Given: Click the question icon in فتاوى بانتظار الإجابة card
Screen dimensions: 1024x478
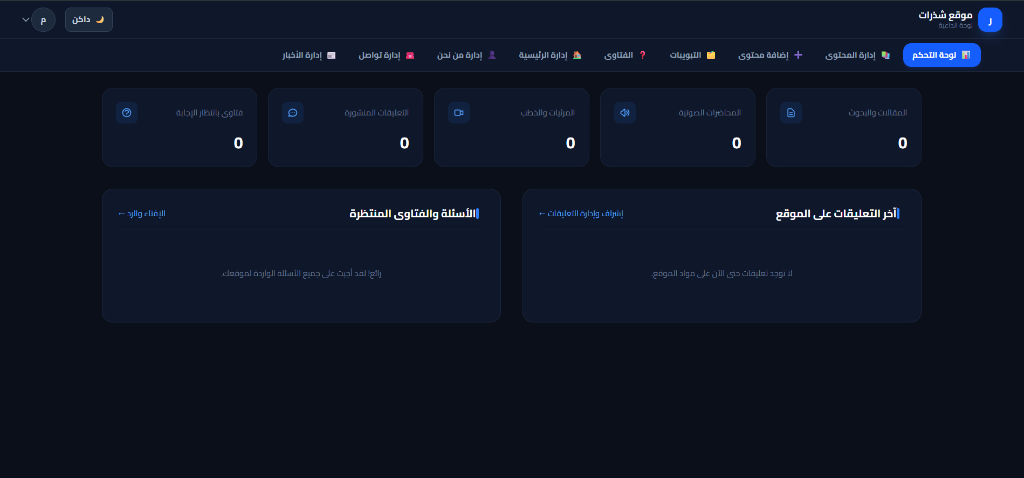Looking at the screenshot, I should point(127,113).
